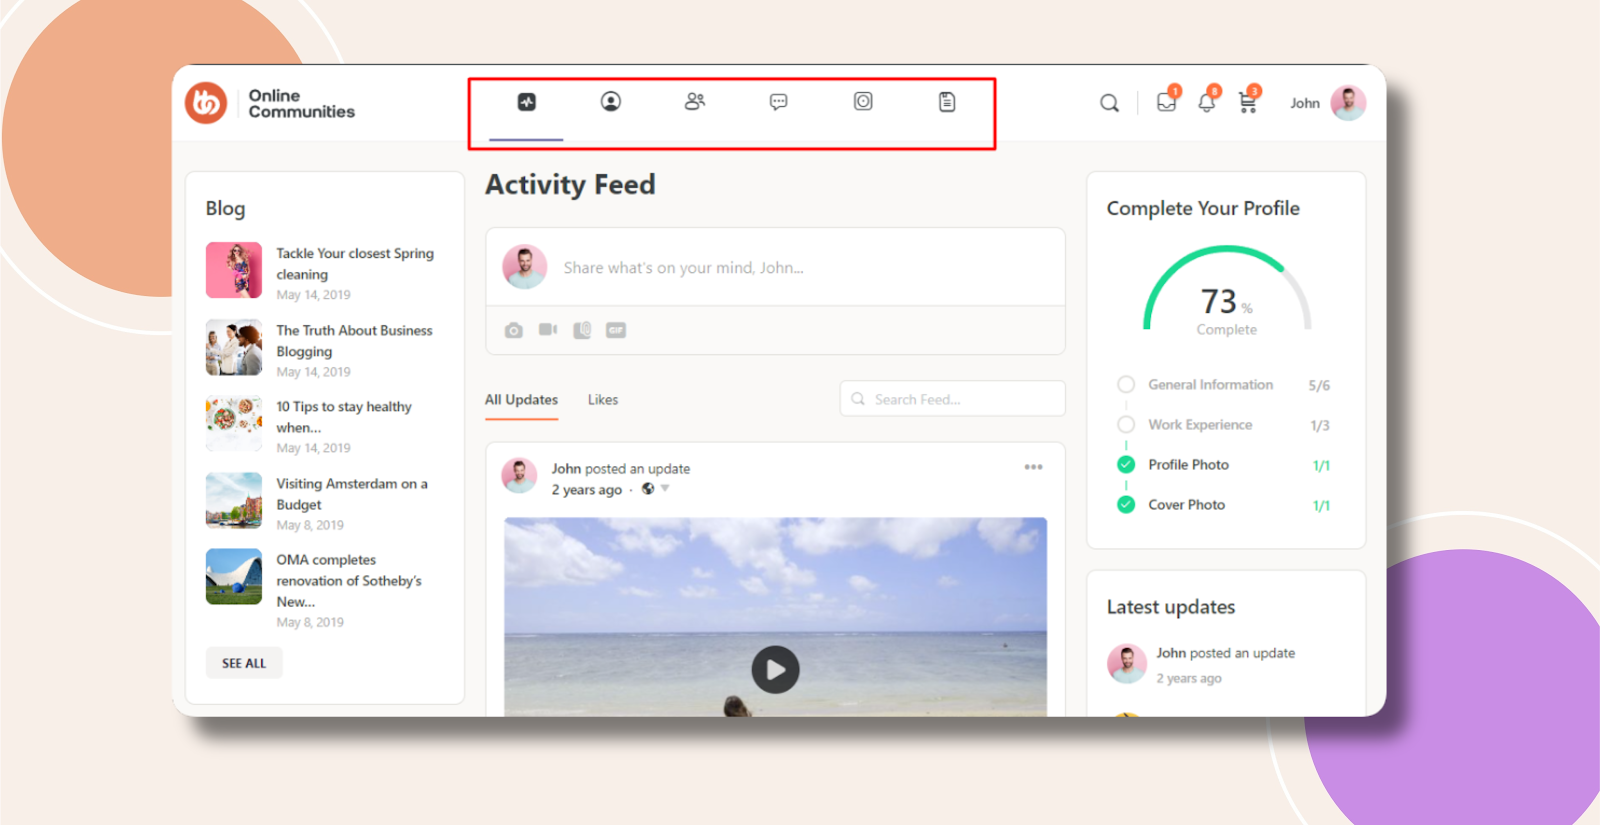Open the Forums chat-bubble nav icon
The height and width of the screenshot is (825, 1600).
(779, 102)
